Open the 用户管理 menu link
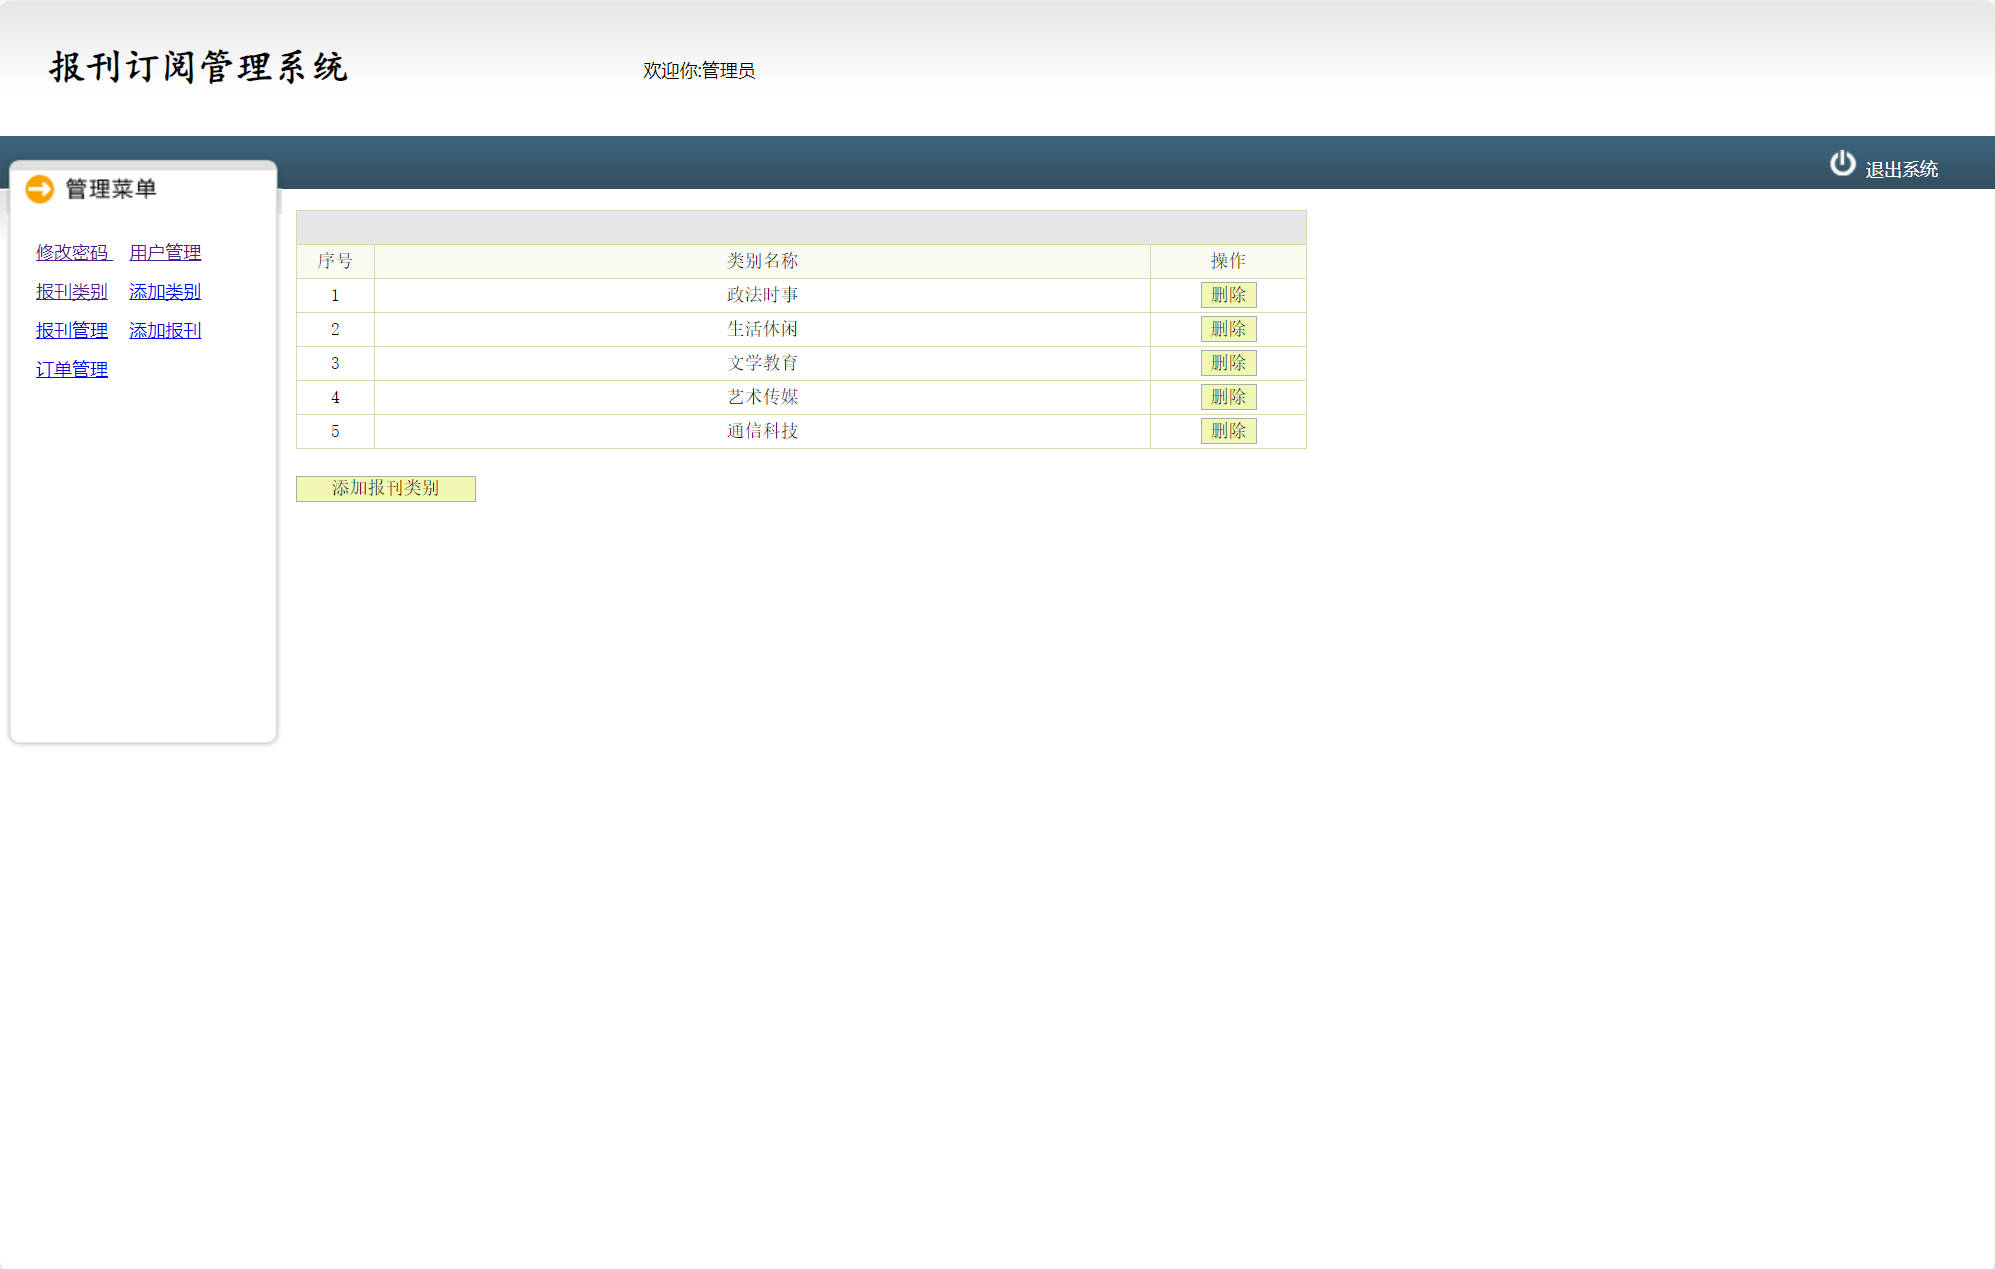1995x1269 pixels. click(165, 252)
